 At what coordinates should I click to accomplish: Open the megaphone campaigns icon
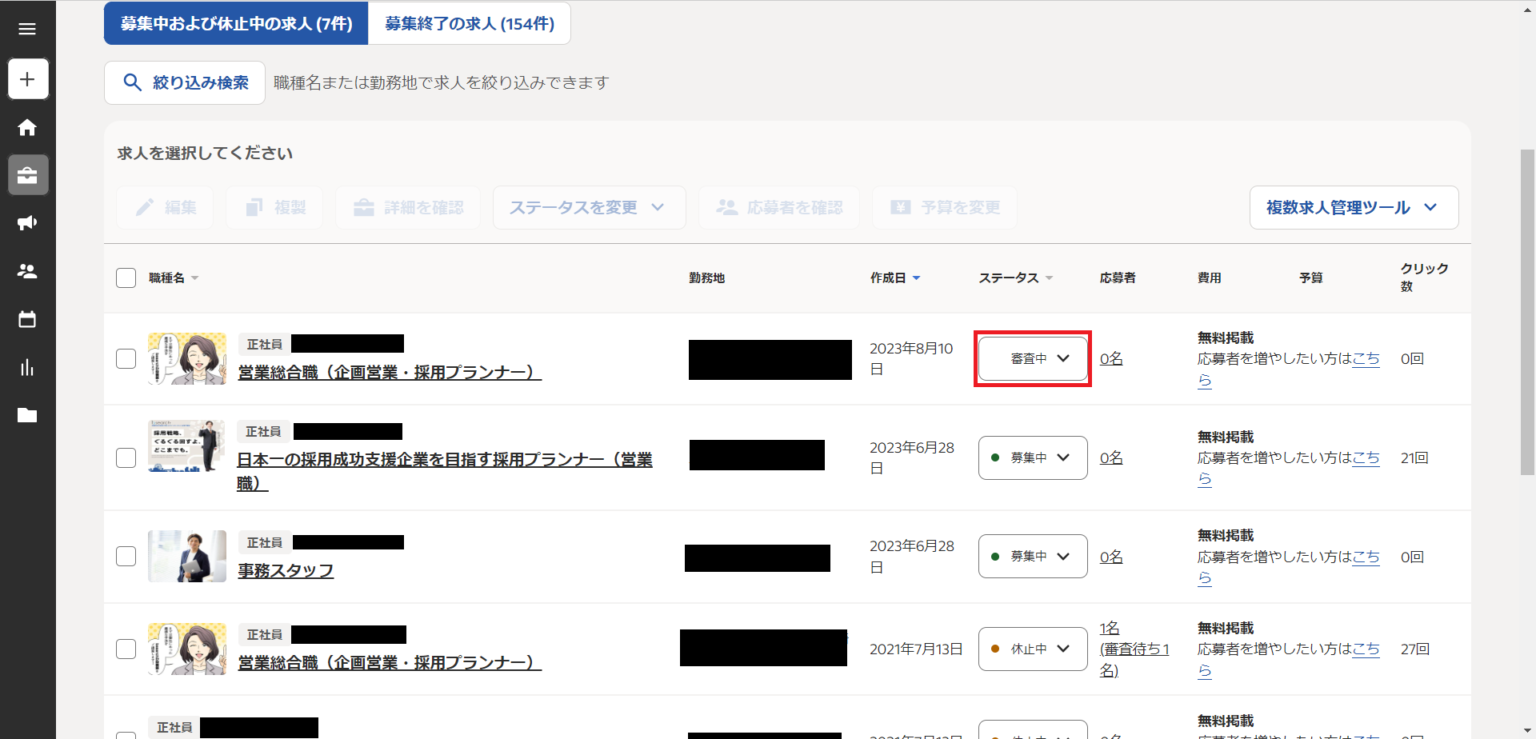pos(28,223)
